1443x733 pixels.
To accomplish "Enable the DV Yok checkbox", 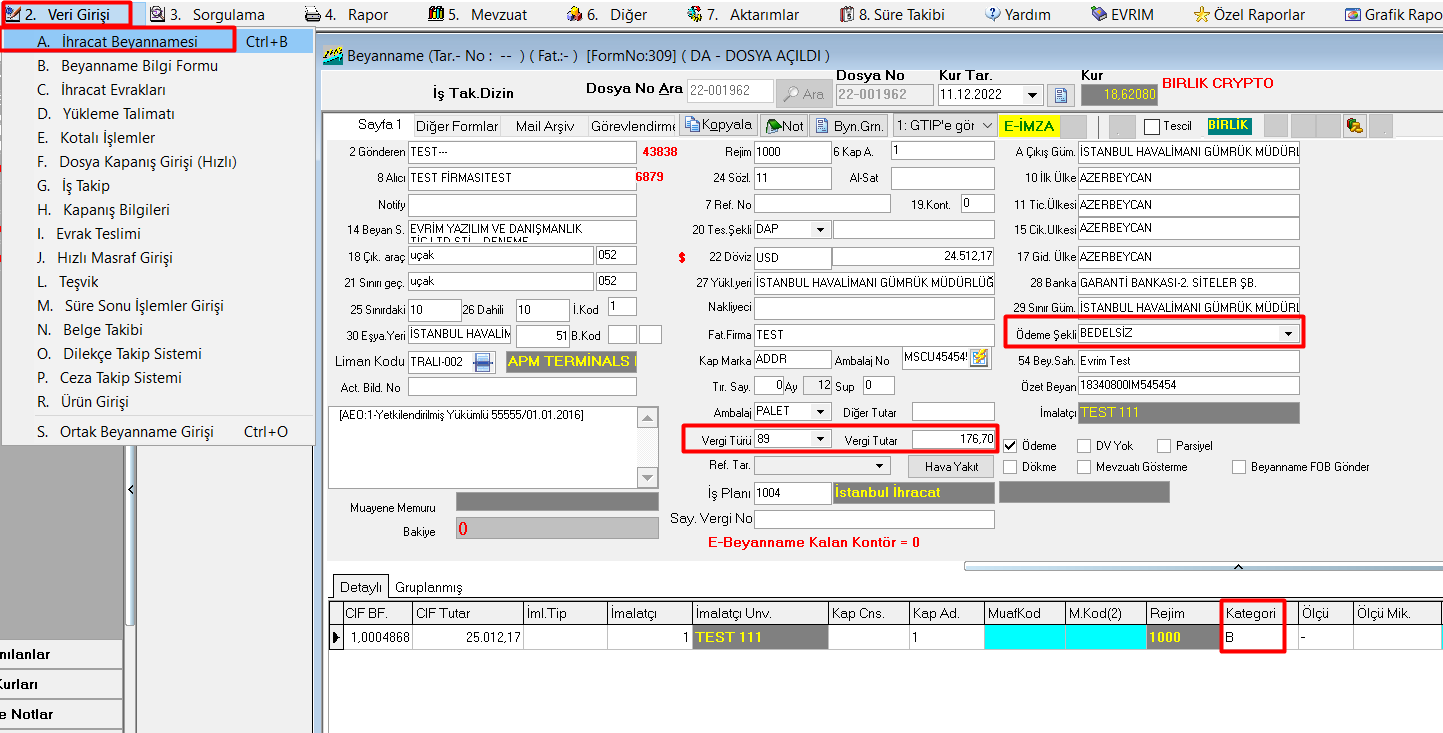I will coord(1085,446).
